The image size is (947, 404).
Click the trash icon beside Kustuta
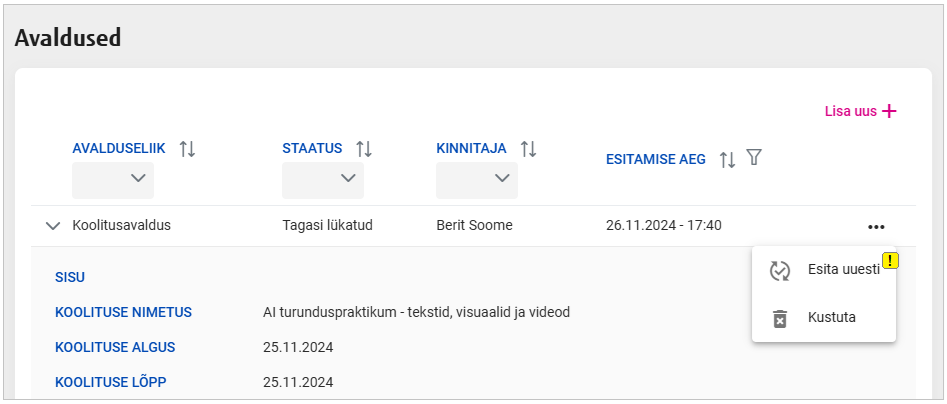(x=780, y=318)
